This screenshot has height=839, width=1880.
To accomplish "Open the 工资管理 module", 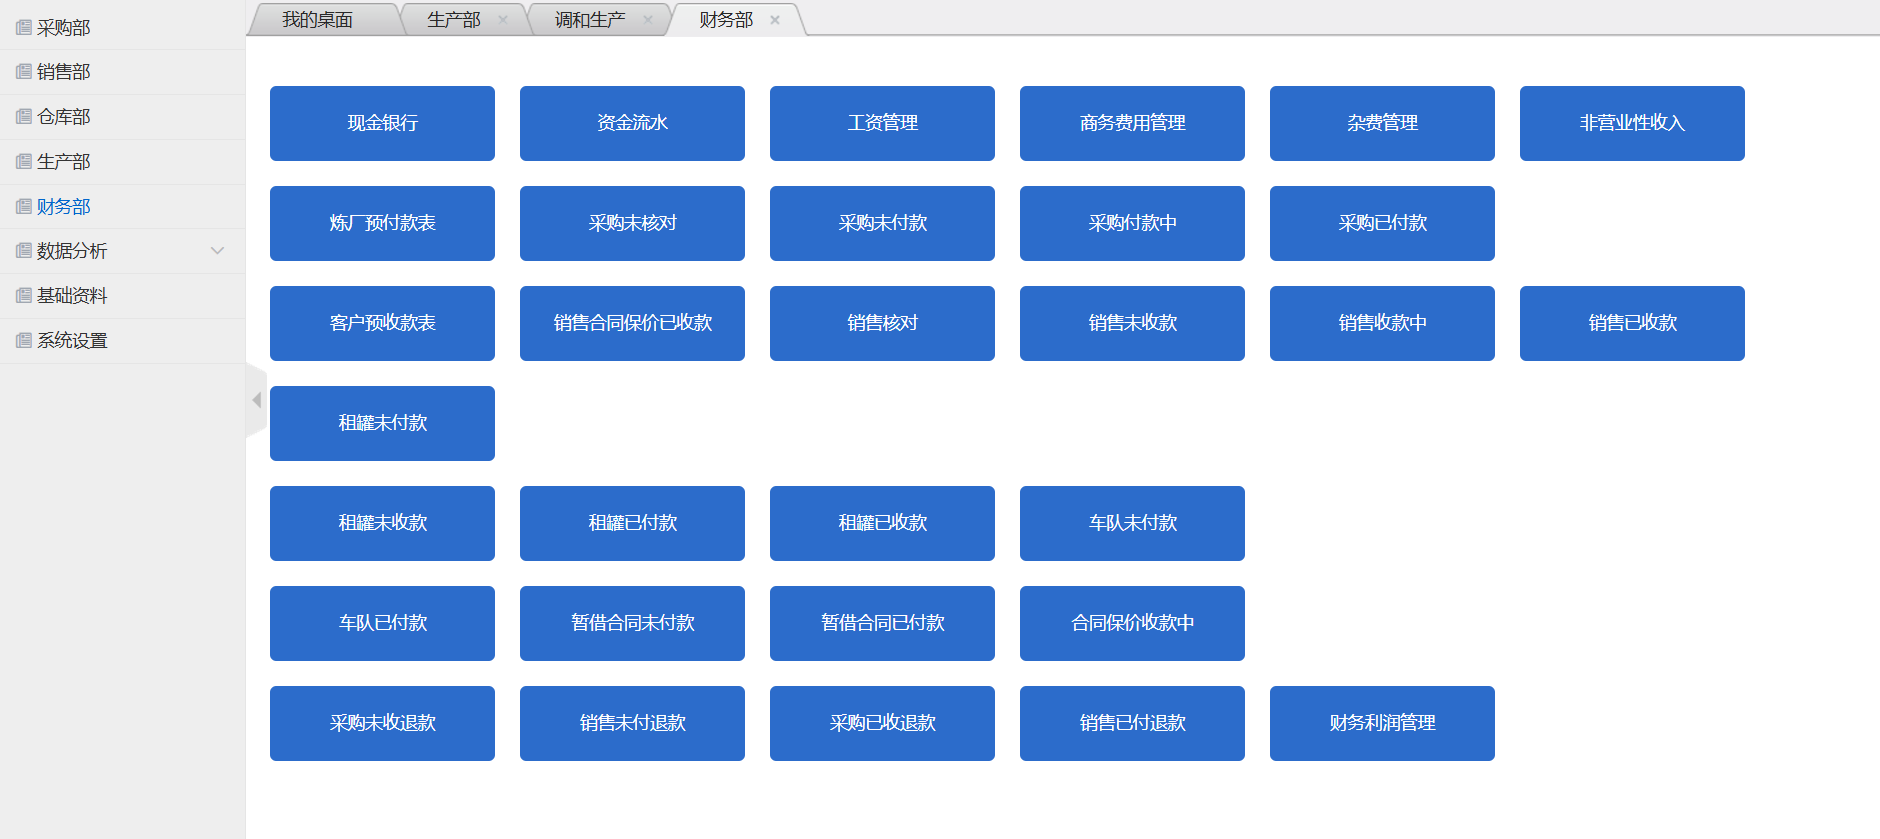I will point(882,123).
